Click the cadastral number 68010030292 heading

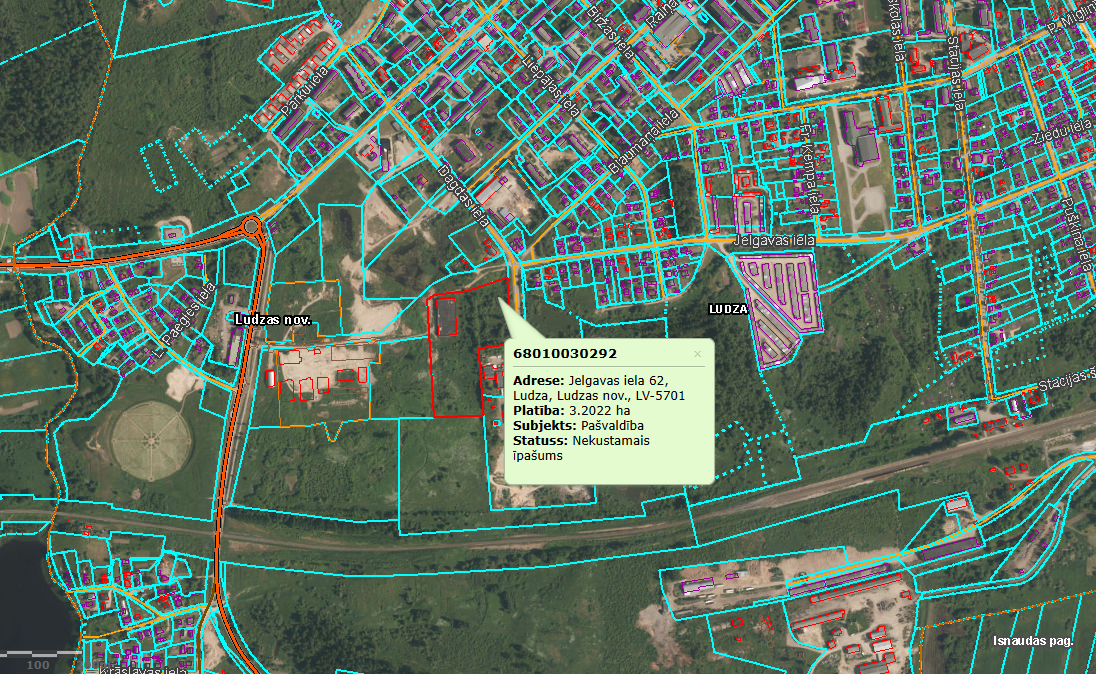coord(564,354)
